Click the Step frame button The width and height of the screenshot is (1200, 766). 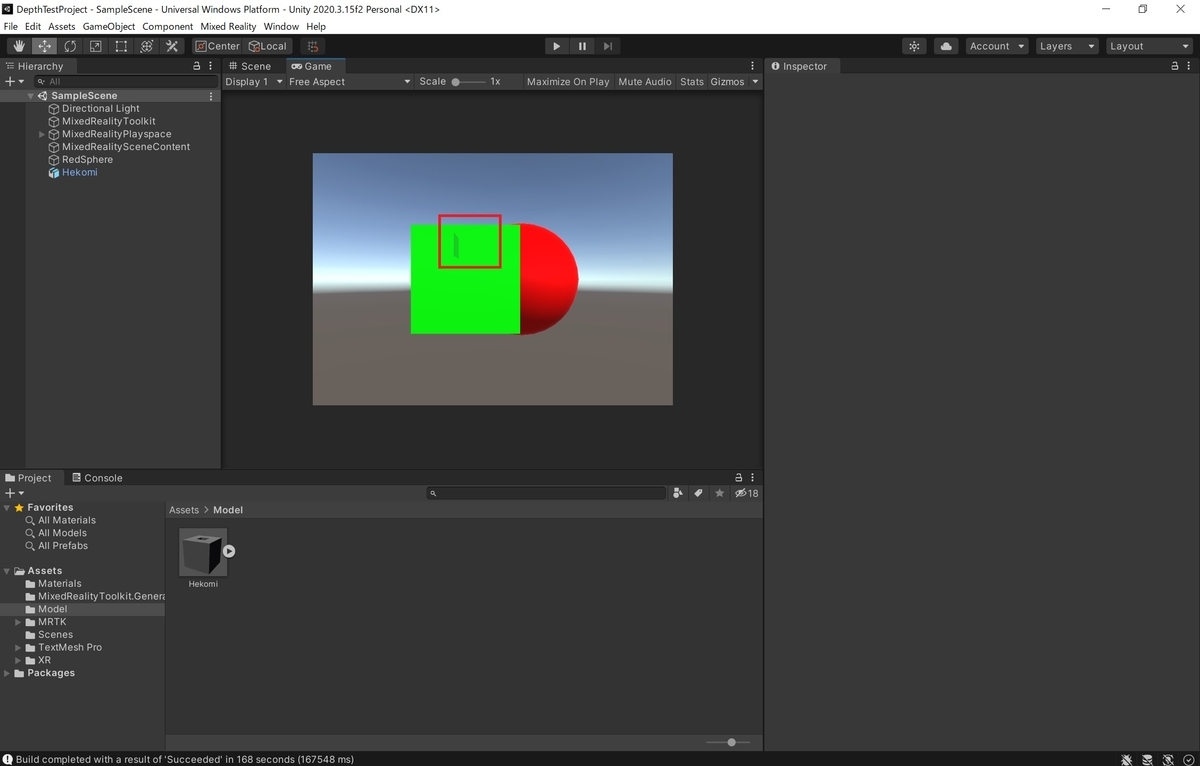point(608,46)
